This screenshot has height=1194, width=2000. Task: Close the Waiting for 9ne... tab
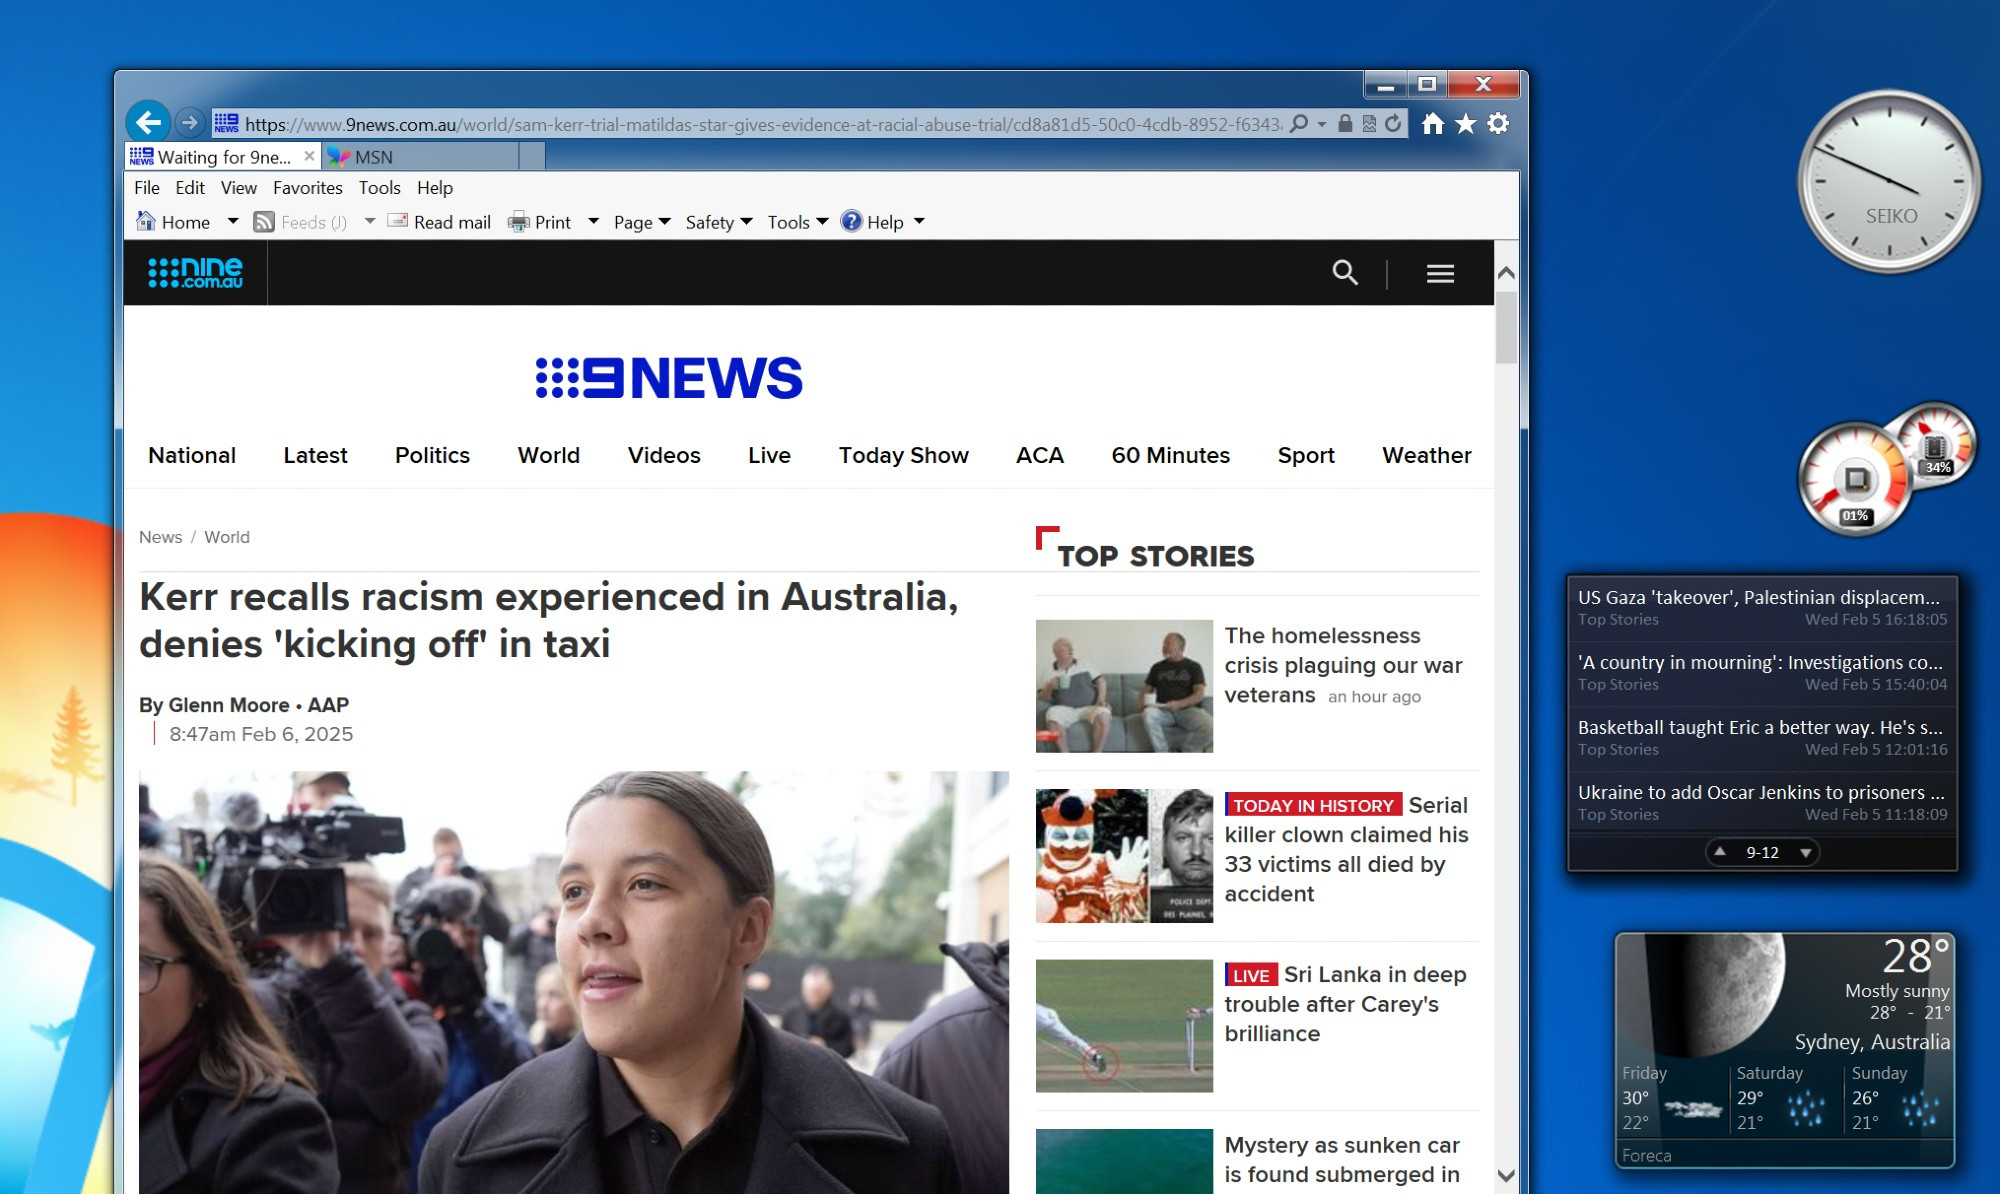[x=309, y=156]
